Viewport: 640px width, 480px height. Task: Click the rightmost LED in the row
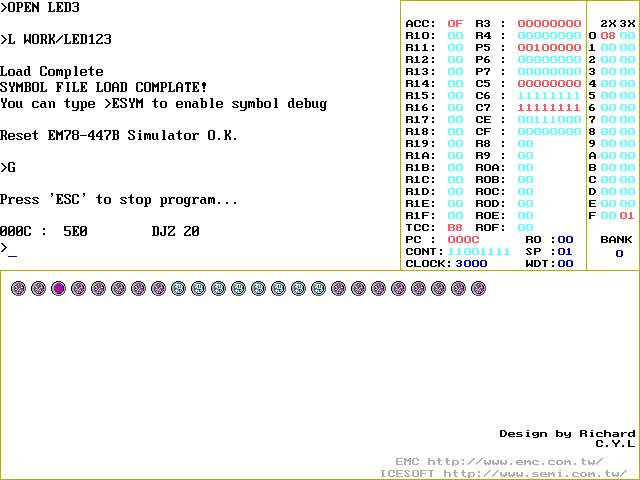pos(478,288)
